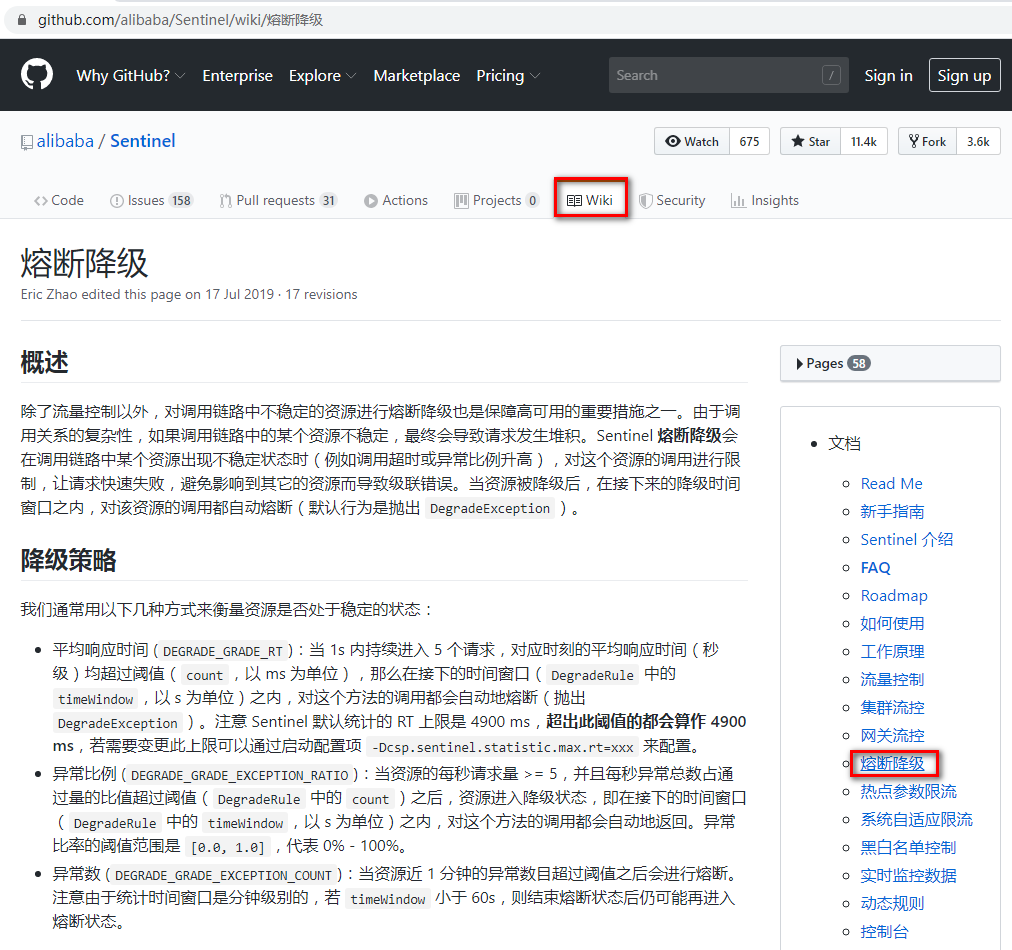The image size is (1012, 950).
Task: Open the 3.6k forks count
Action: pos(978,141)
